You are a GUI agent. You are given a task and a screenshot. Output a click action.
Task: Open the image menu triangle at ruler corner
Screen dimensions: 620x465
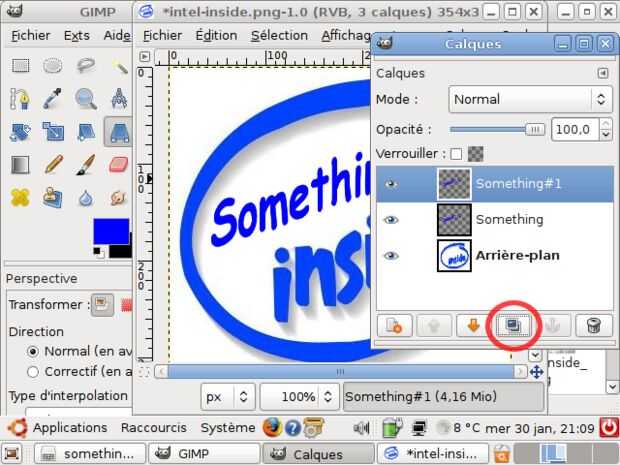pos(144,57)
